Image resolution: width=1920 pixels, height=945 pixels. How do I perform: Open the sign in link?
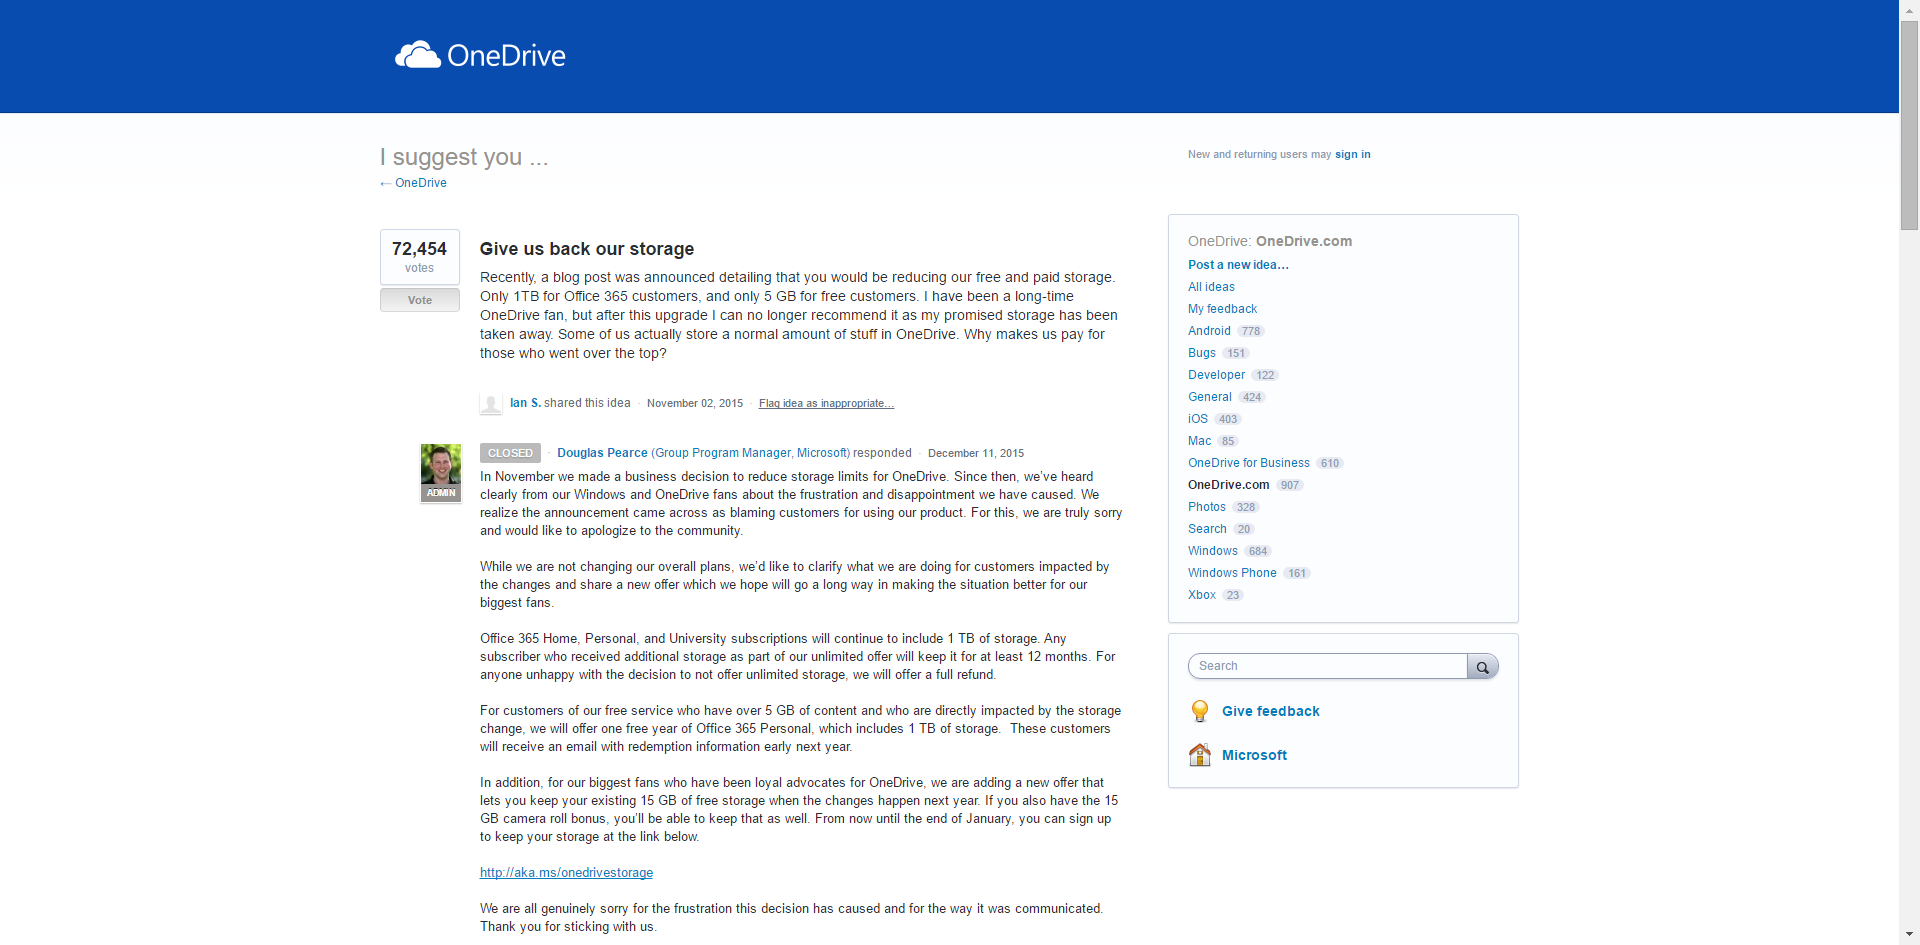coord(1353,154)
